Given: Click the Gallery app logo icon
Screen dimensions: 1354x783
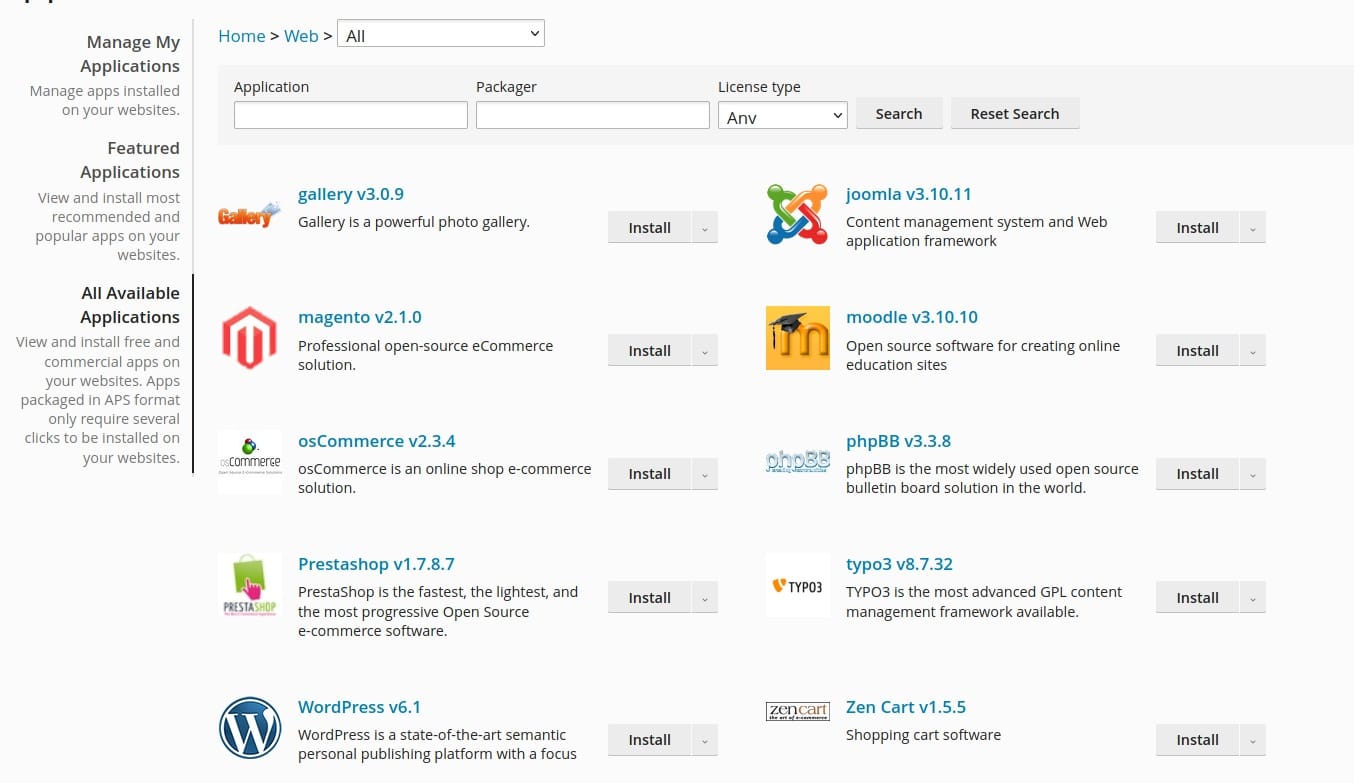Looking at the screenshot, I should (x=250, y=214).
